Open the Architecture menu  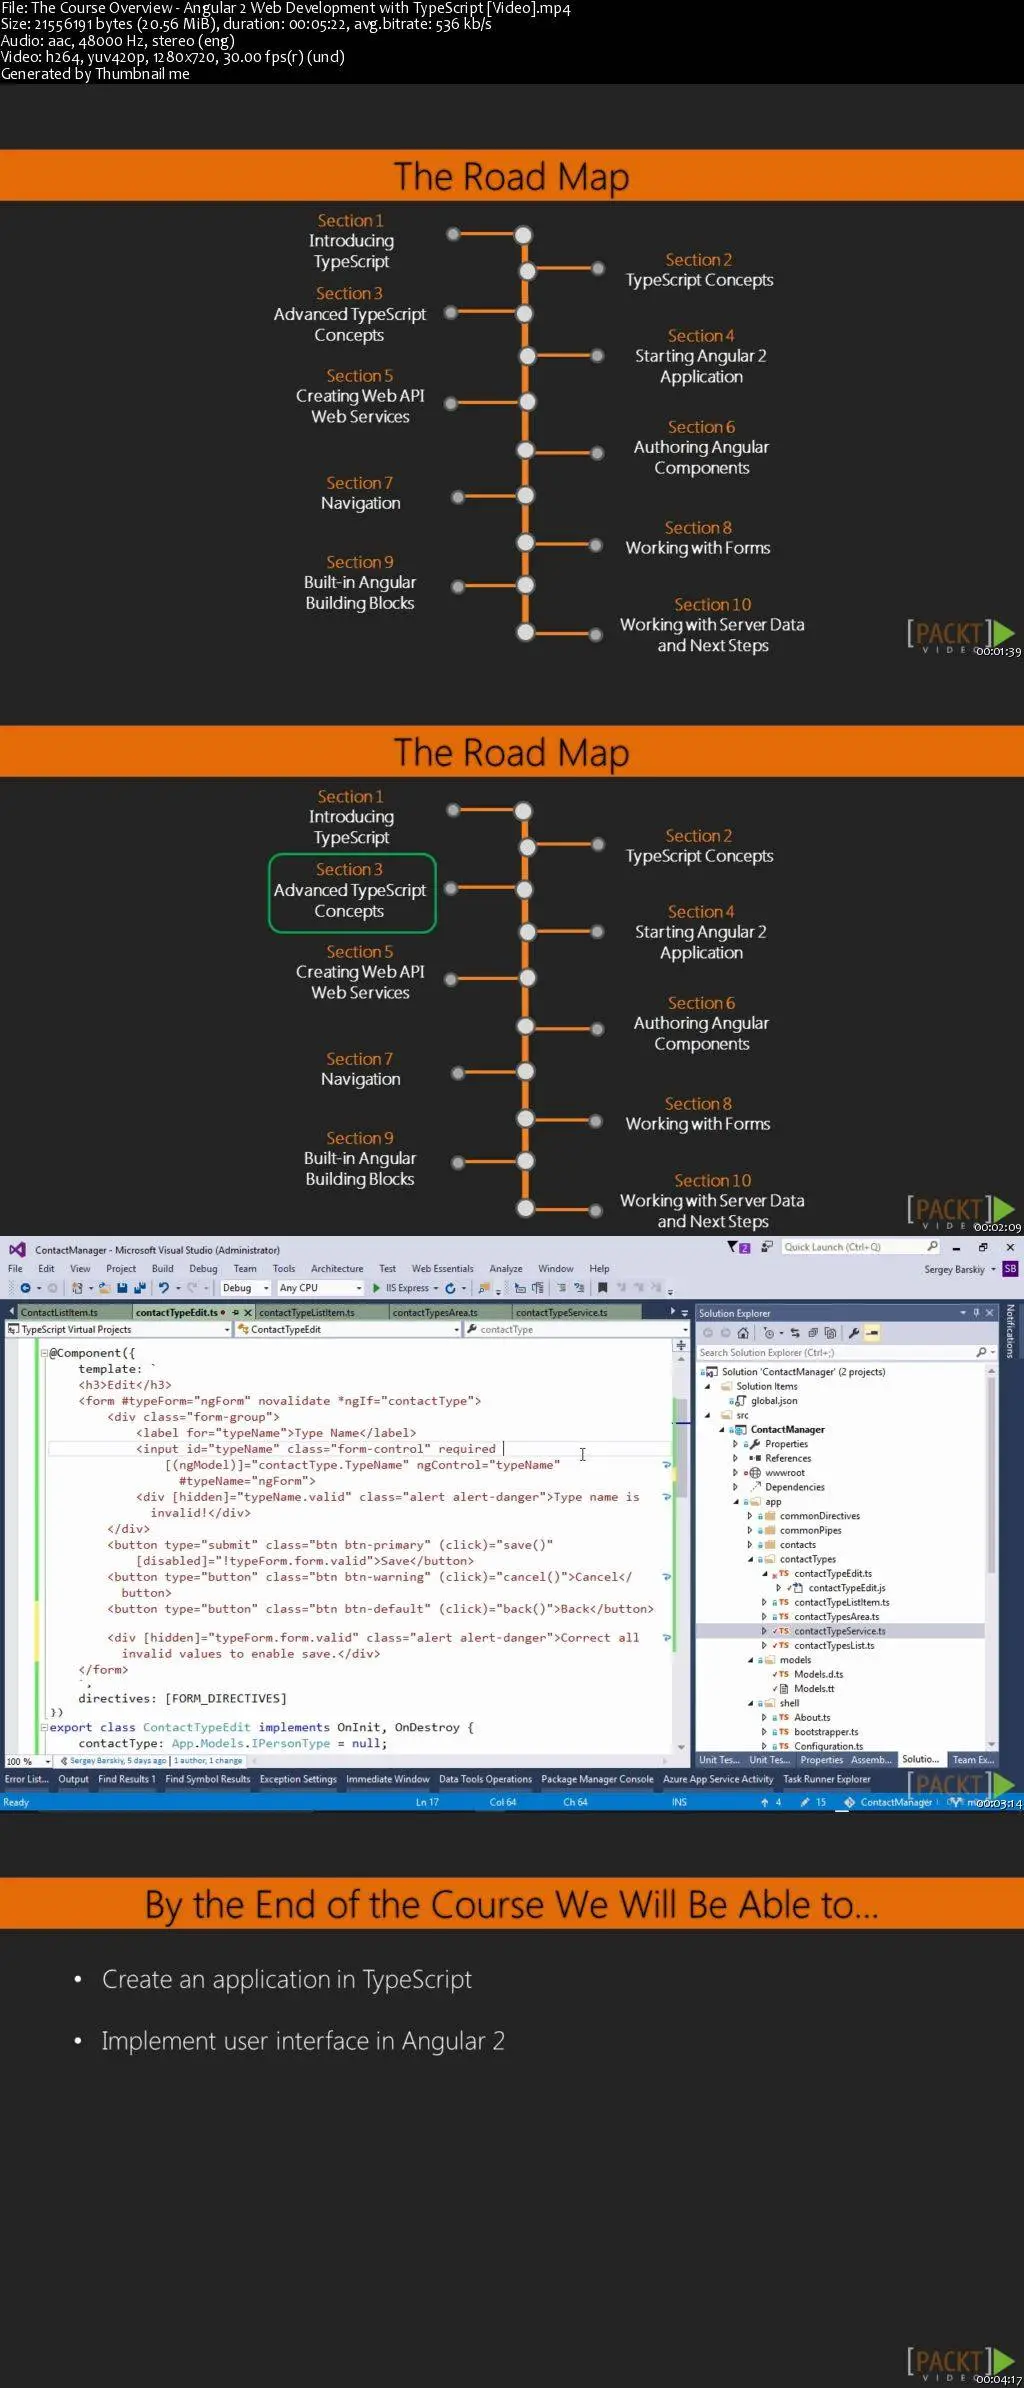[337, 1268]
